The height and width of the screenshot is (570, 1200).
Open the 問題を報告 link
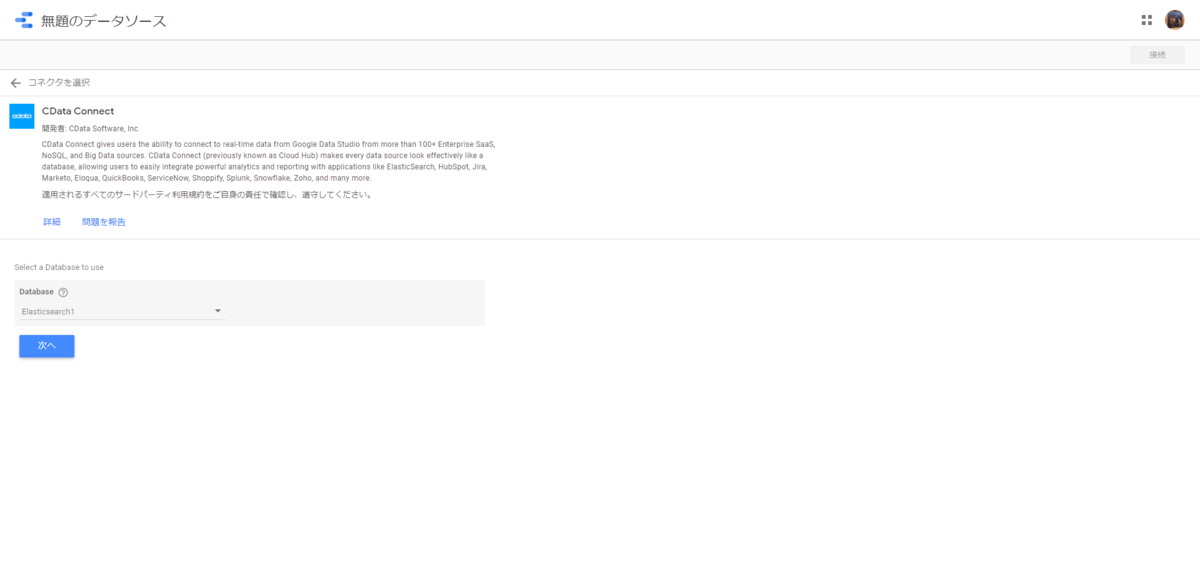(x=104, y=222)
